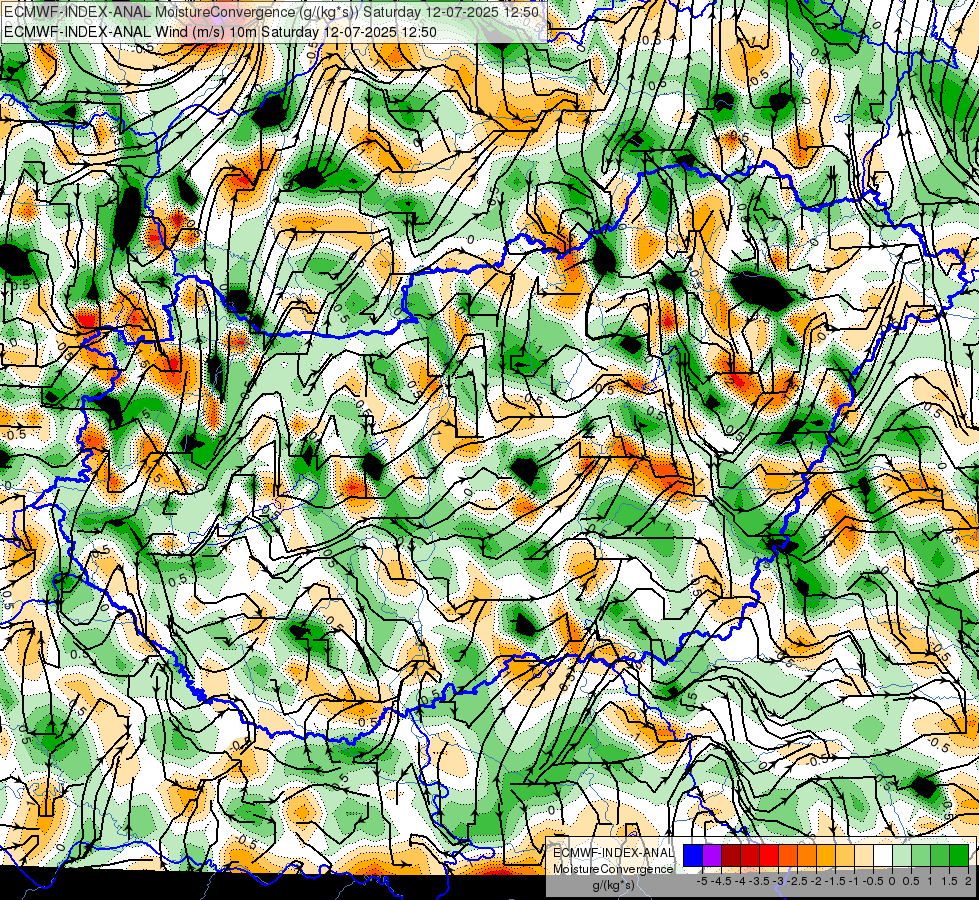The width and height of the screenshot is (979, 900).
Task: Click the legend tick value -5
Action: point(702,881)
